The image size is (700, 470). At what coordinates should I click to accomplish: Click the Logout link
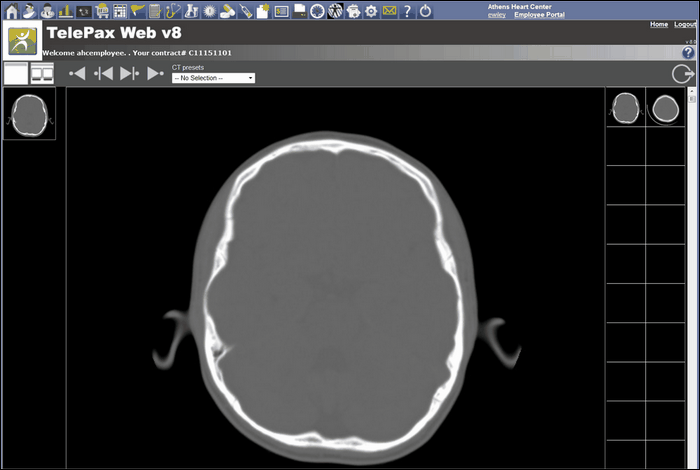click(684, 24)
